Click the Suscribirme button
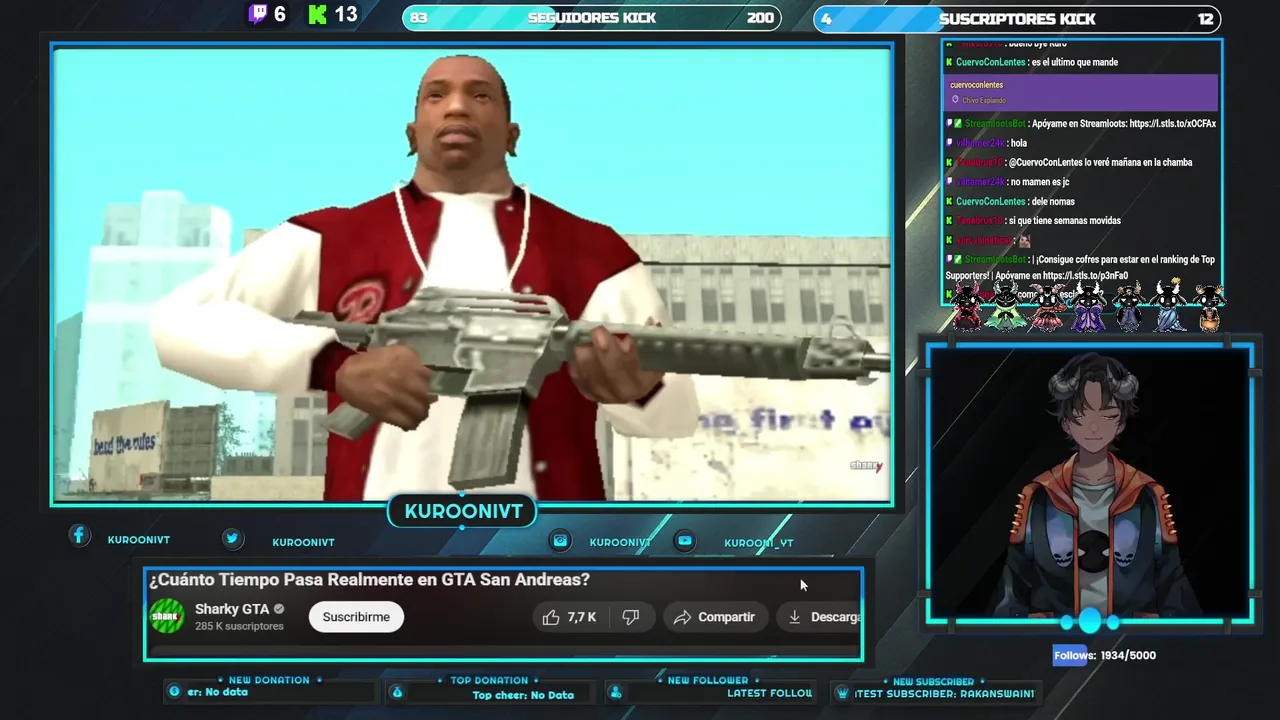This screenshot has height=720, width=1280. tap(356, 617)
